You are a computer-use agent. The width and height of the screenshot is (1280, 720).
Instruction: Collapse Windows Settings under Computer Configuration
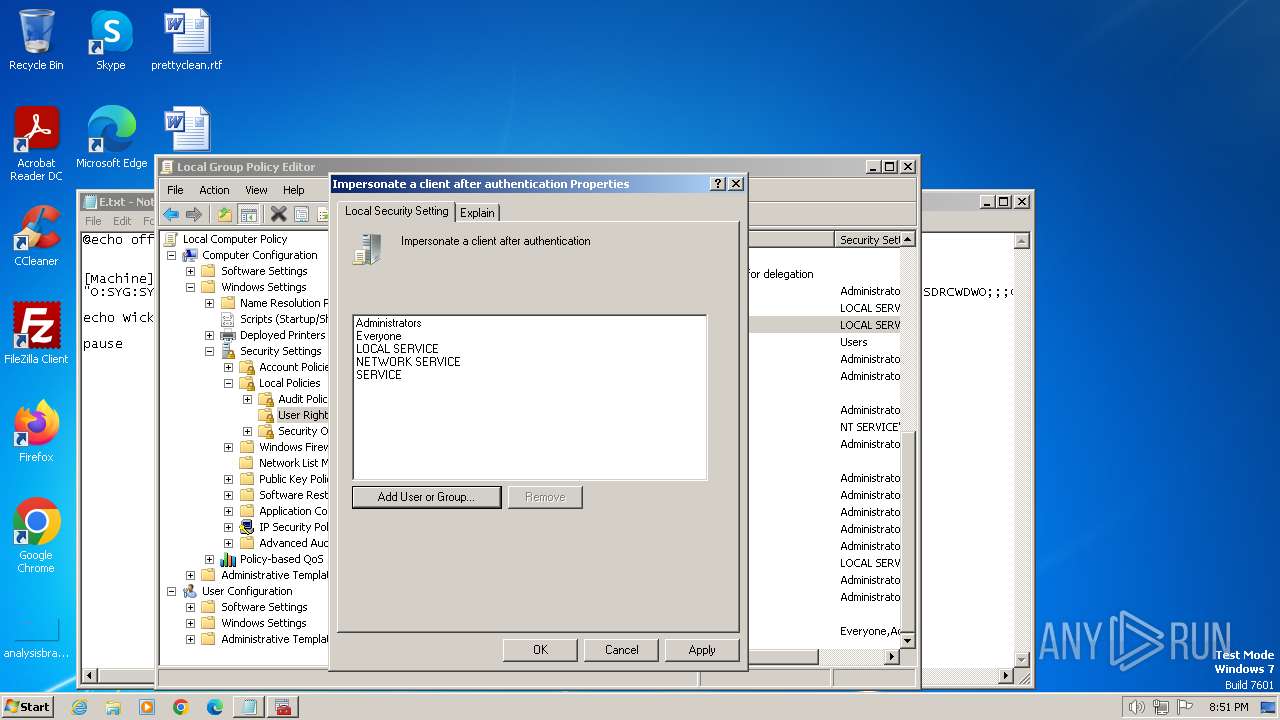(x=190, y=287)
